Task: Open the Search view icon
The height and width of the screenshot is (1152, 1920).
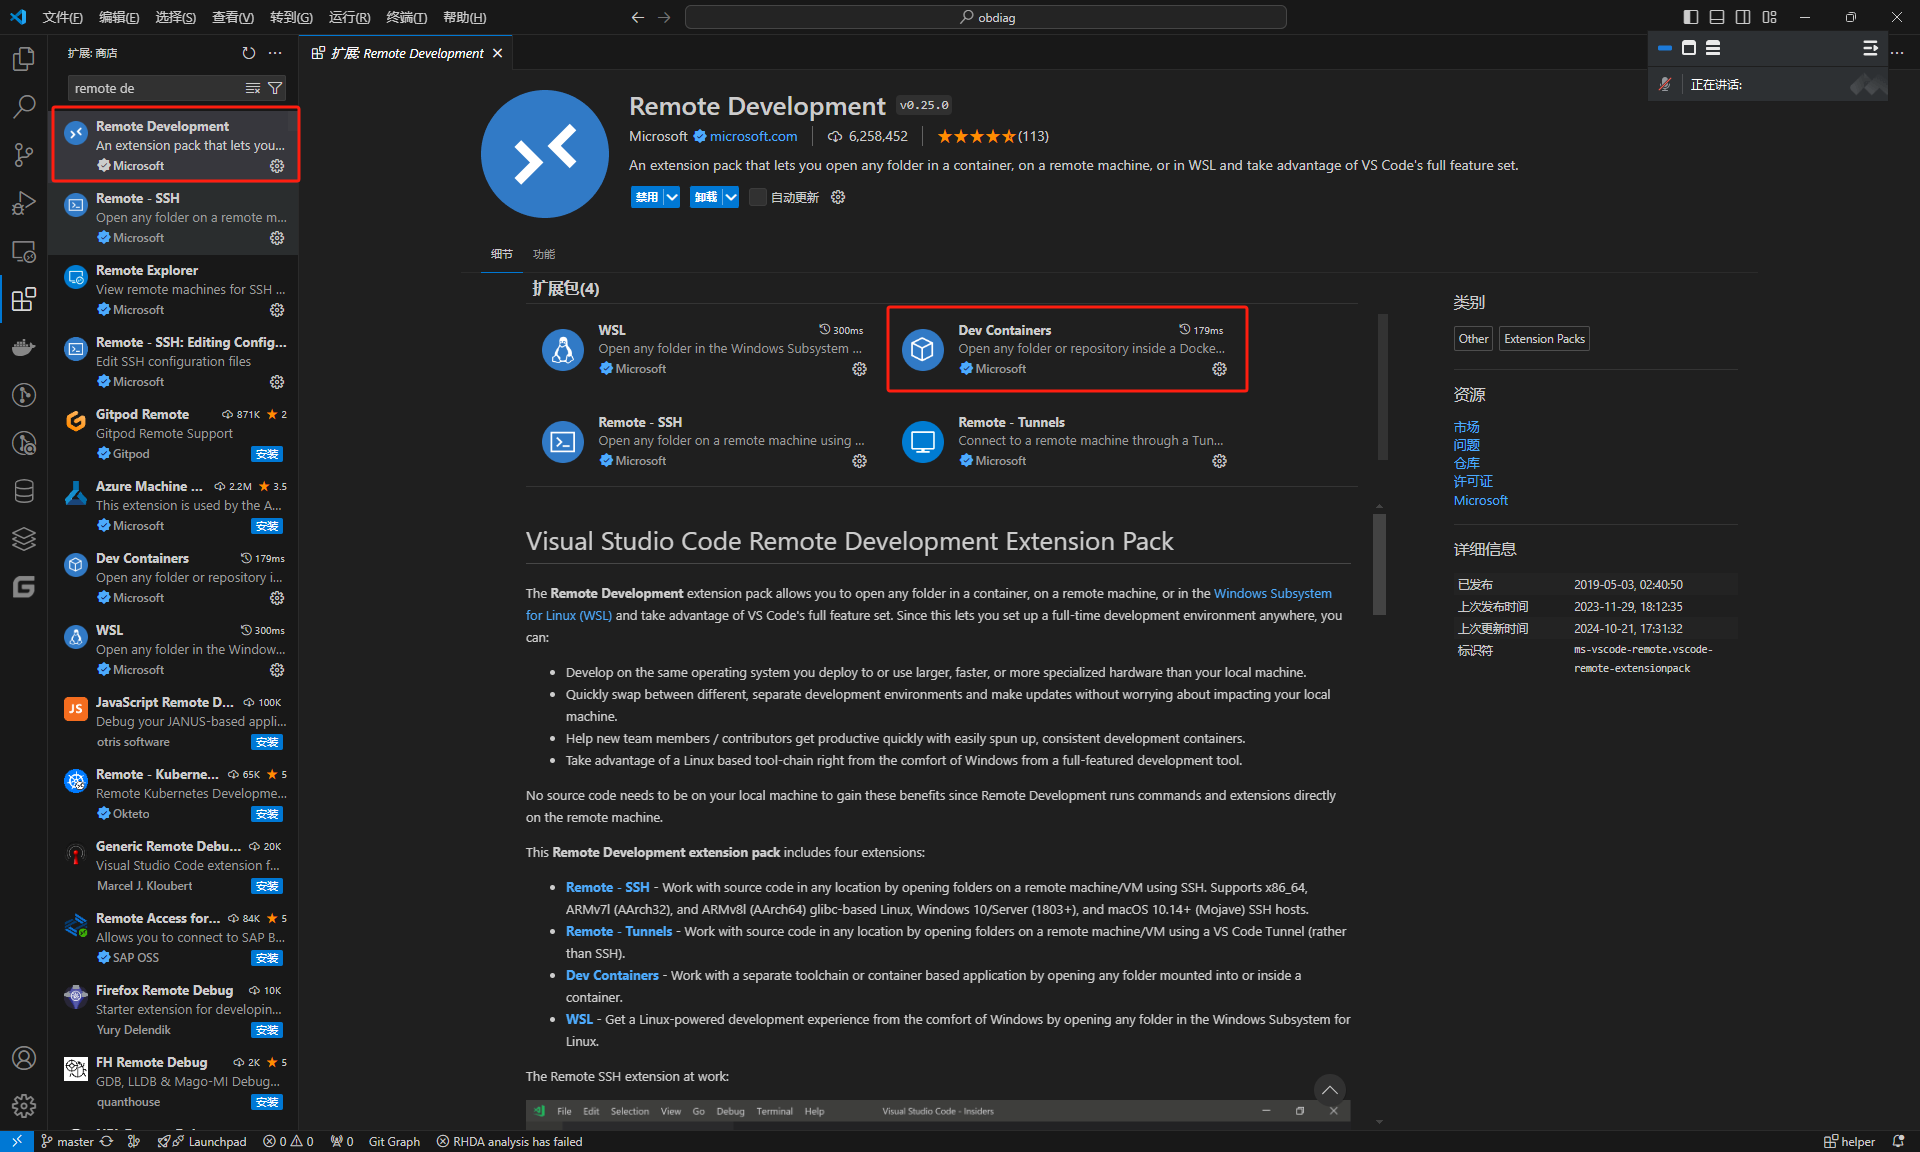Action: (x=24, y=107)
